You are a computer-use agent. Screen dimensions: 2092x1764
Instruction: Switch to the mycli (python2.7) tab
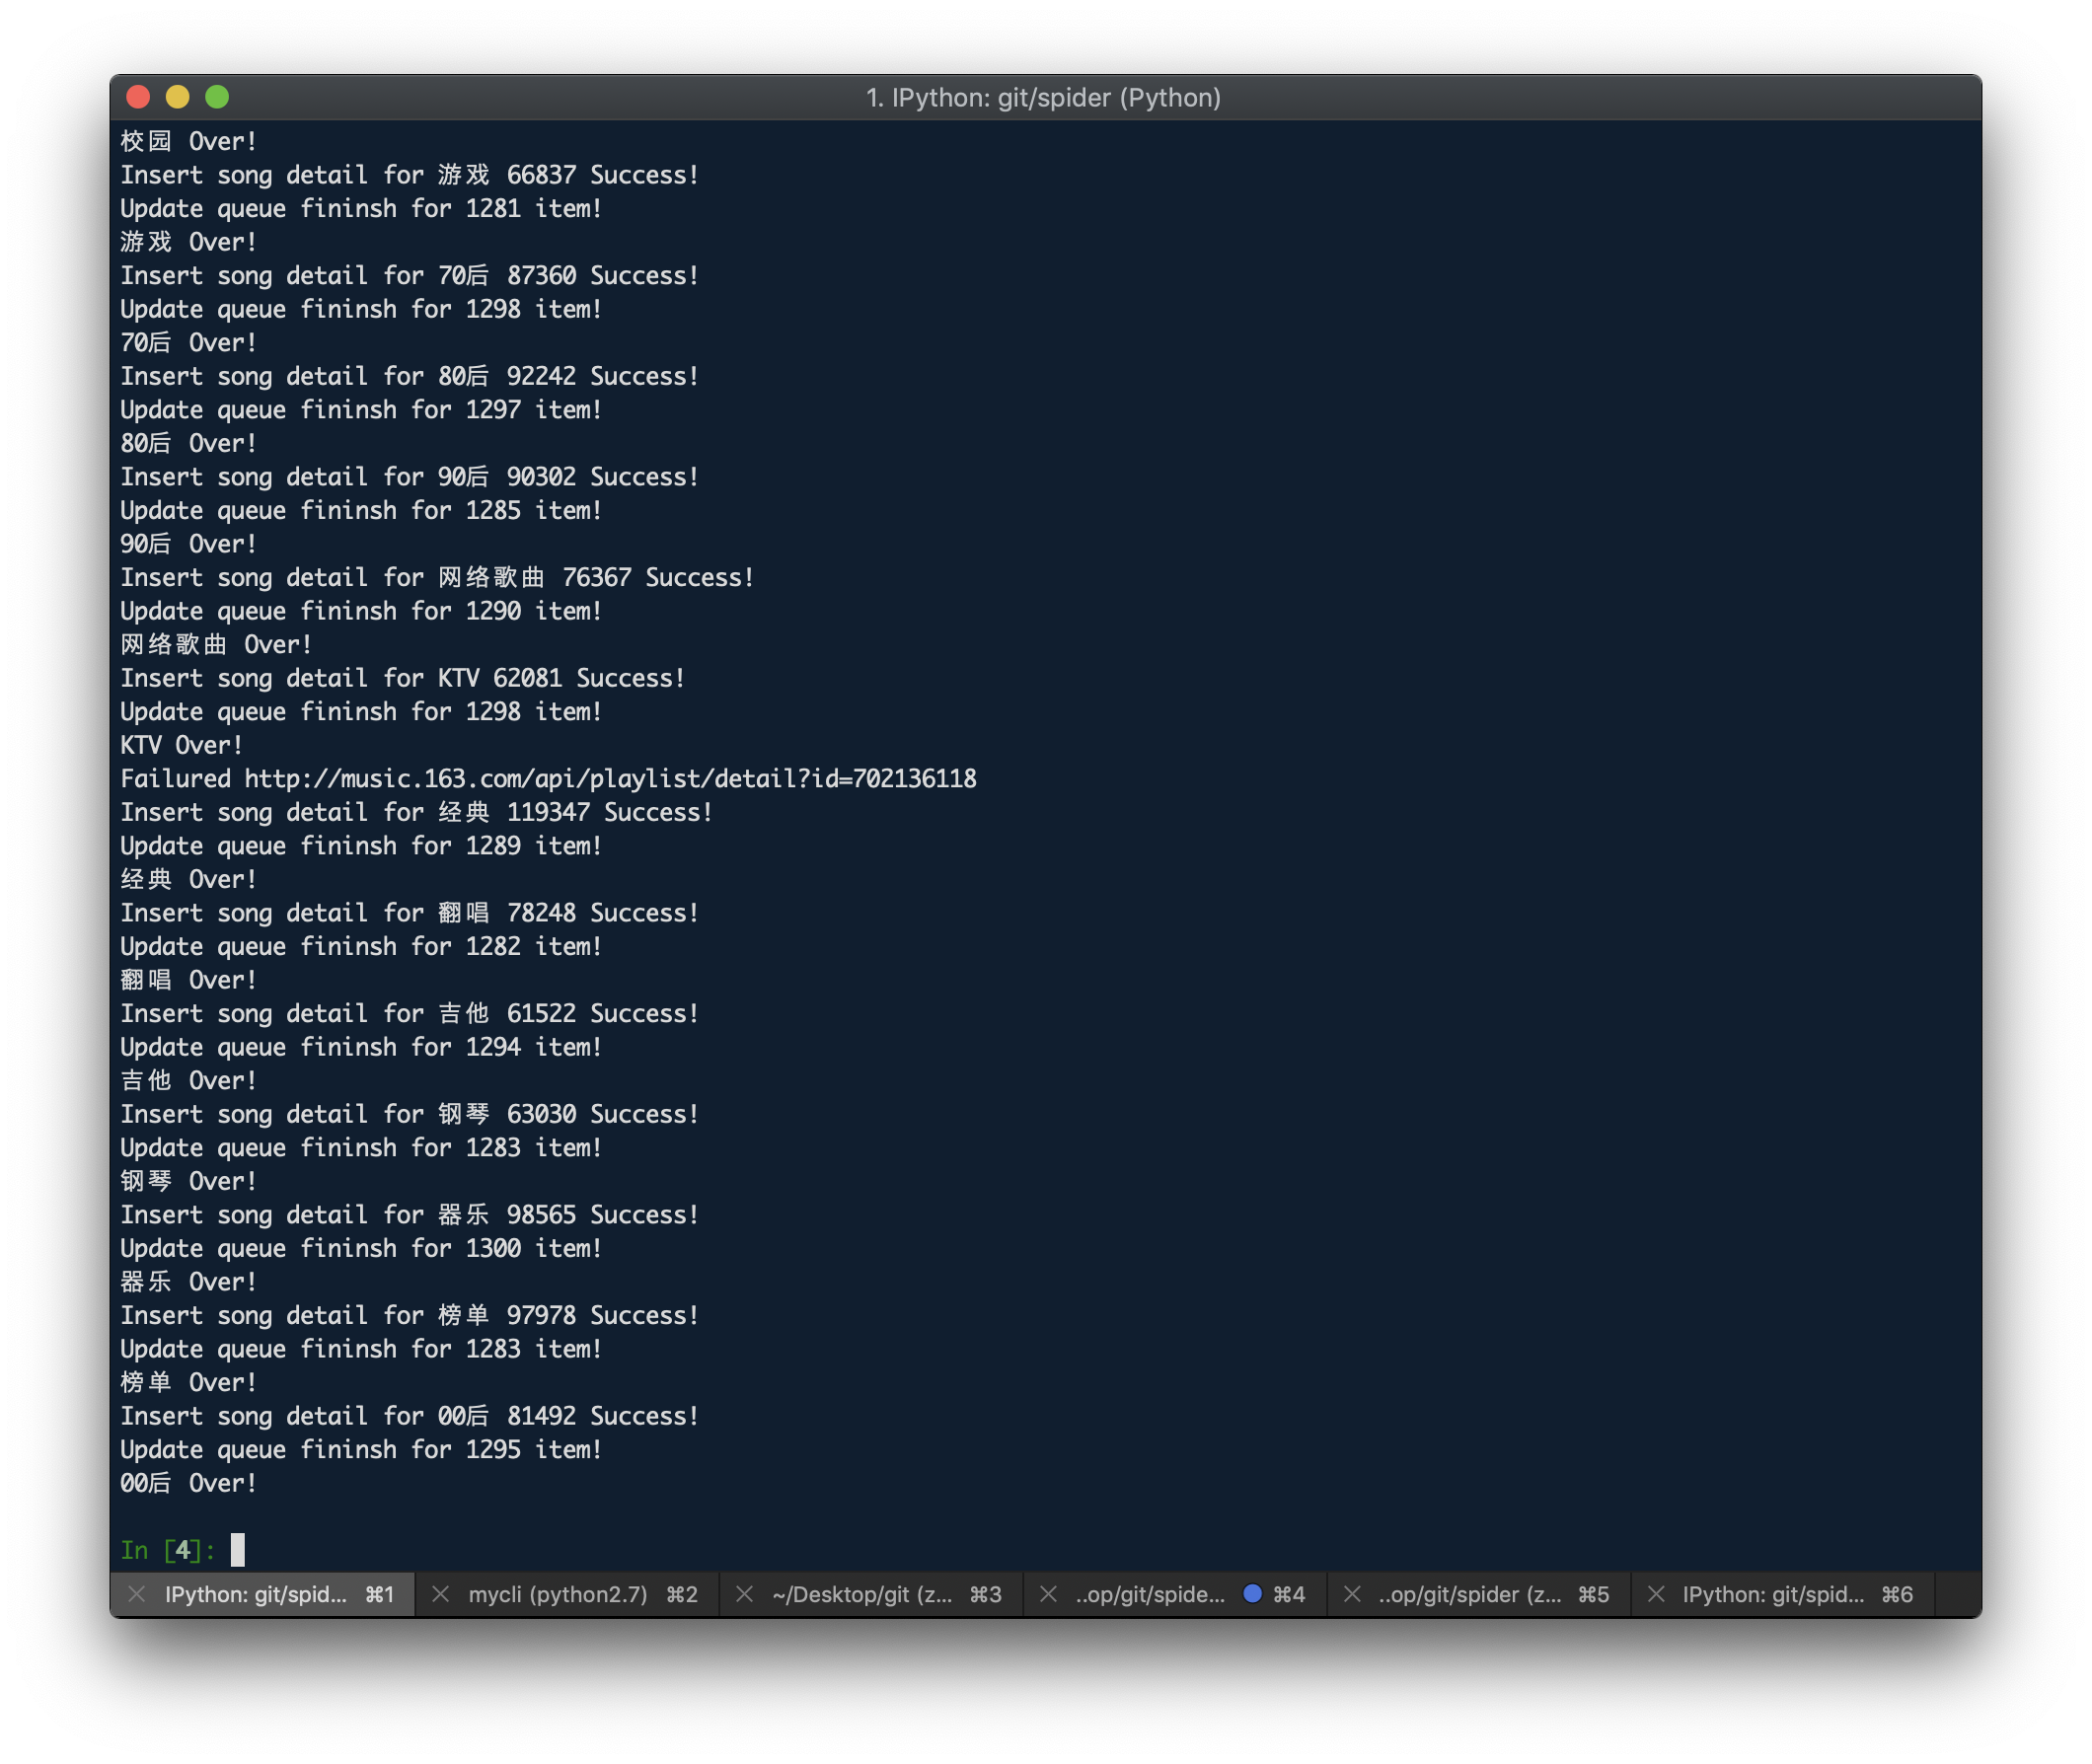coord(558,1594)
